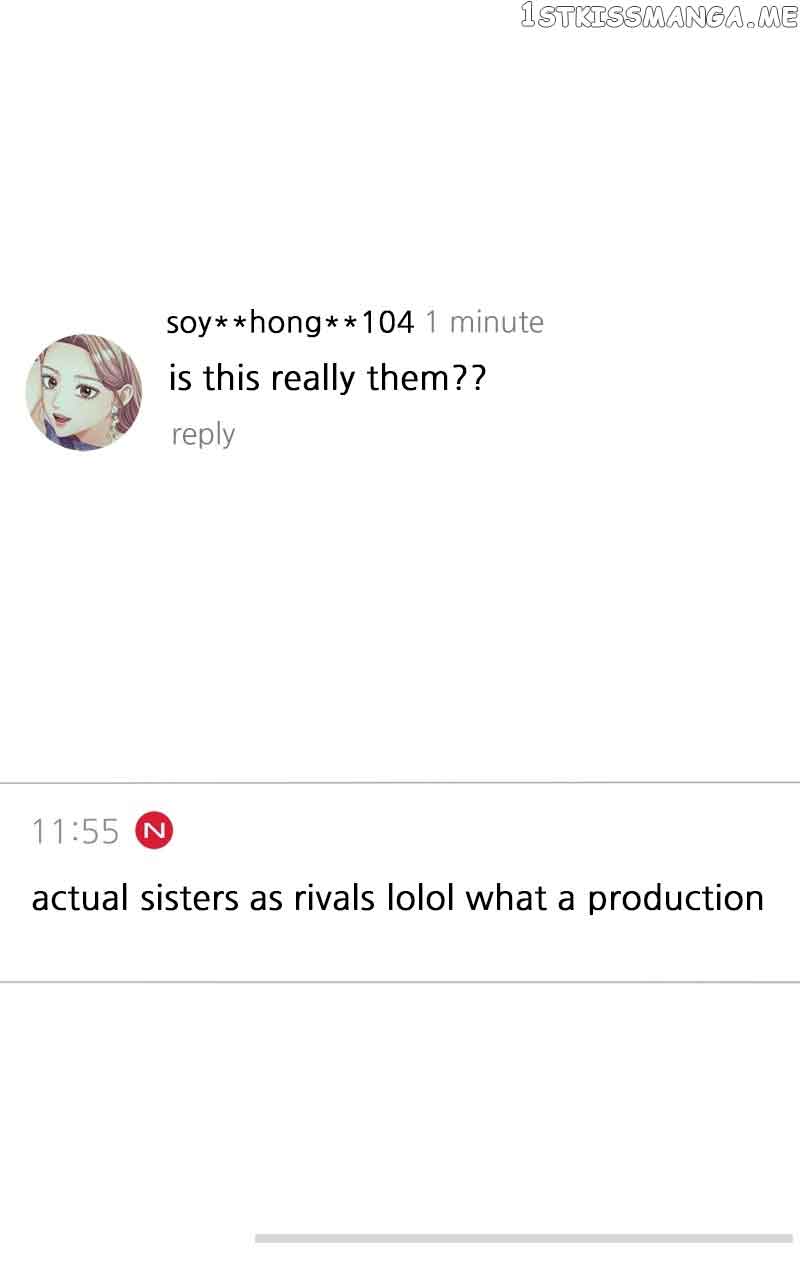800x1280 pixels.
Task: Click the 11:55 notification time
Action: (x=75, y=831)
